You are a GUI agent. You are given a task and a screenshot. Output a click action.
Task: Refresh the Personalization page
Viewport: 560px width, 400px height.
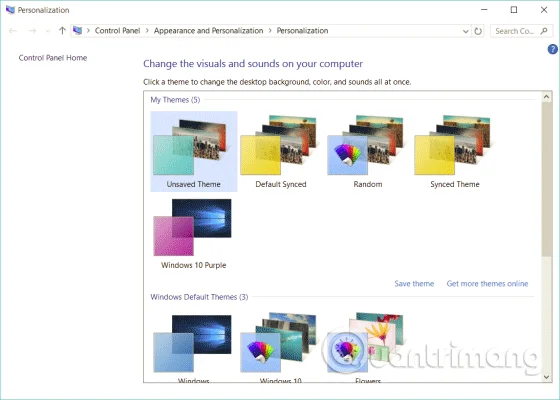478,31
